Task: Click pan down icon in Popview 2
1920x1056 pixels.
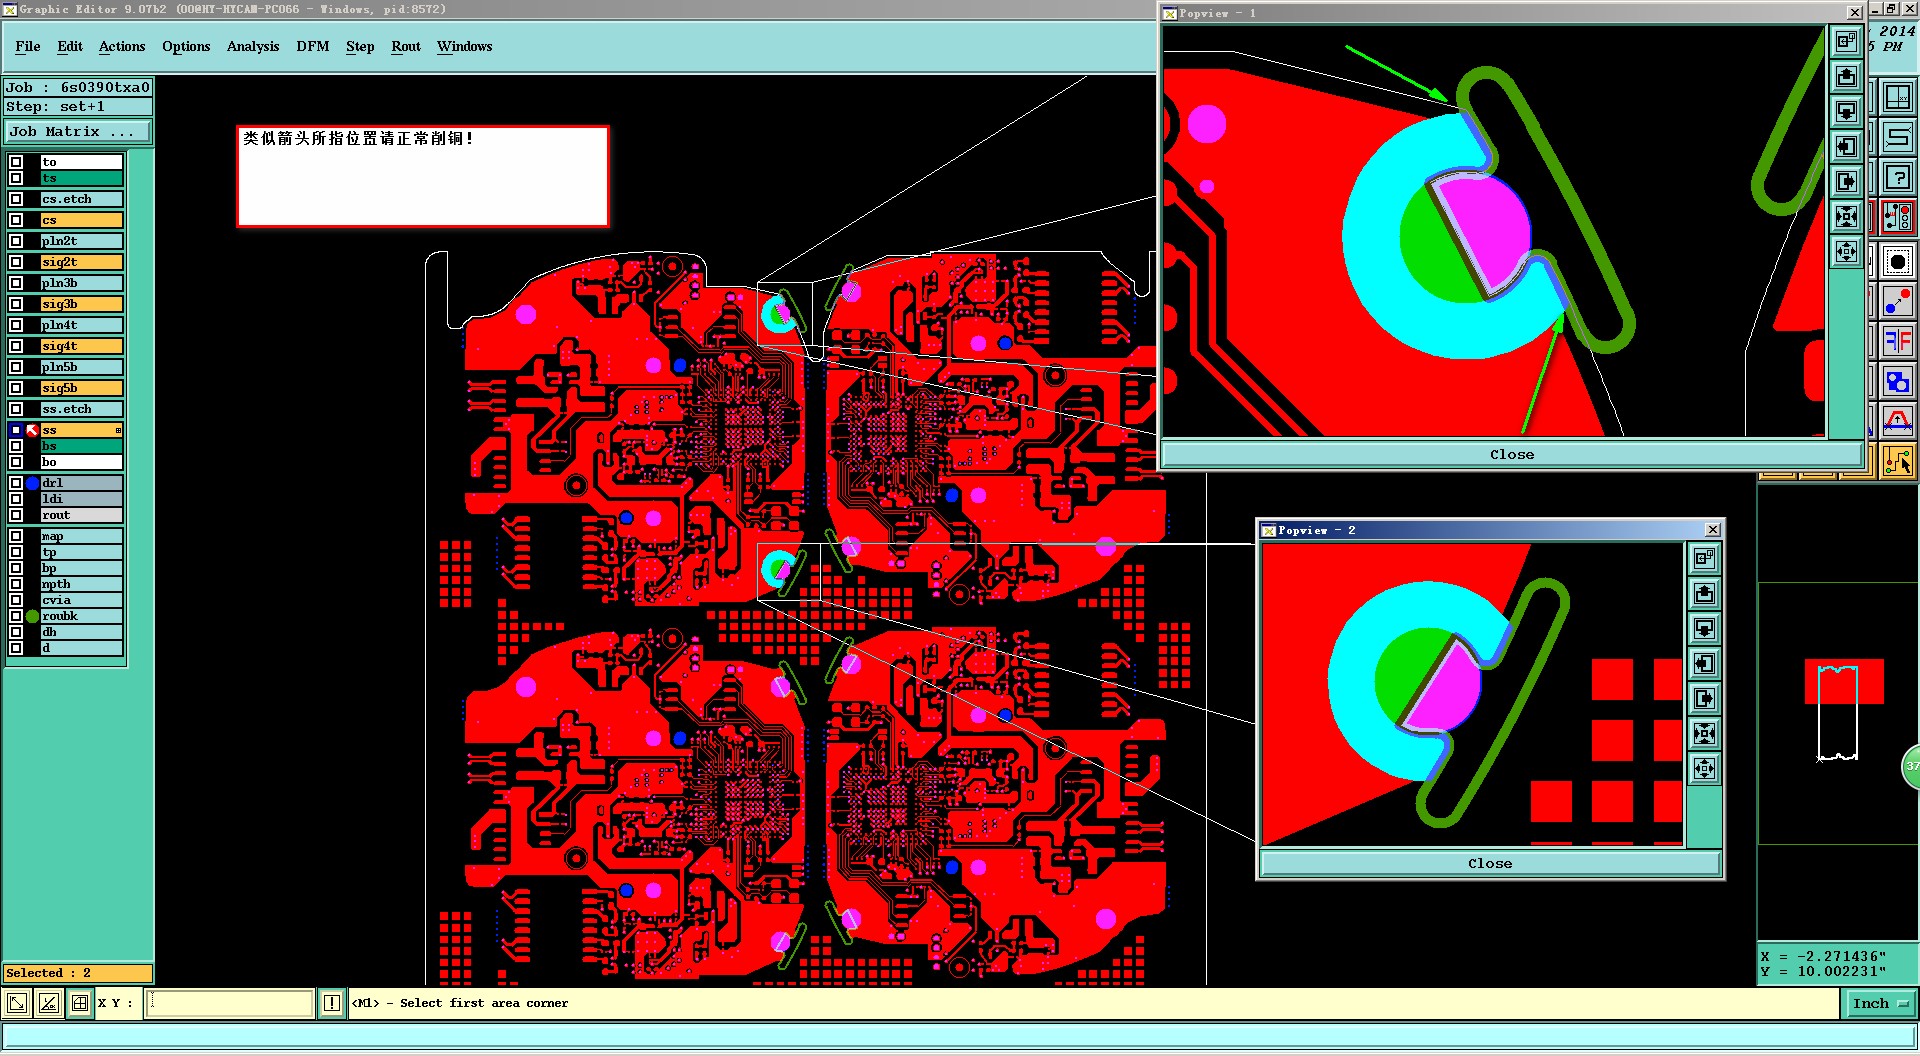Action: pyautogui.click(x=1704, y=629)
